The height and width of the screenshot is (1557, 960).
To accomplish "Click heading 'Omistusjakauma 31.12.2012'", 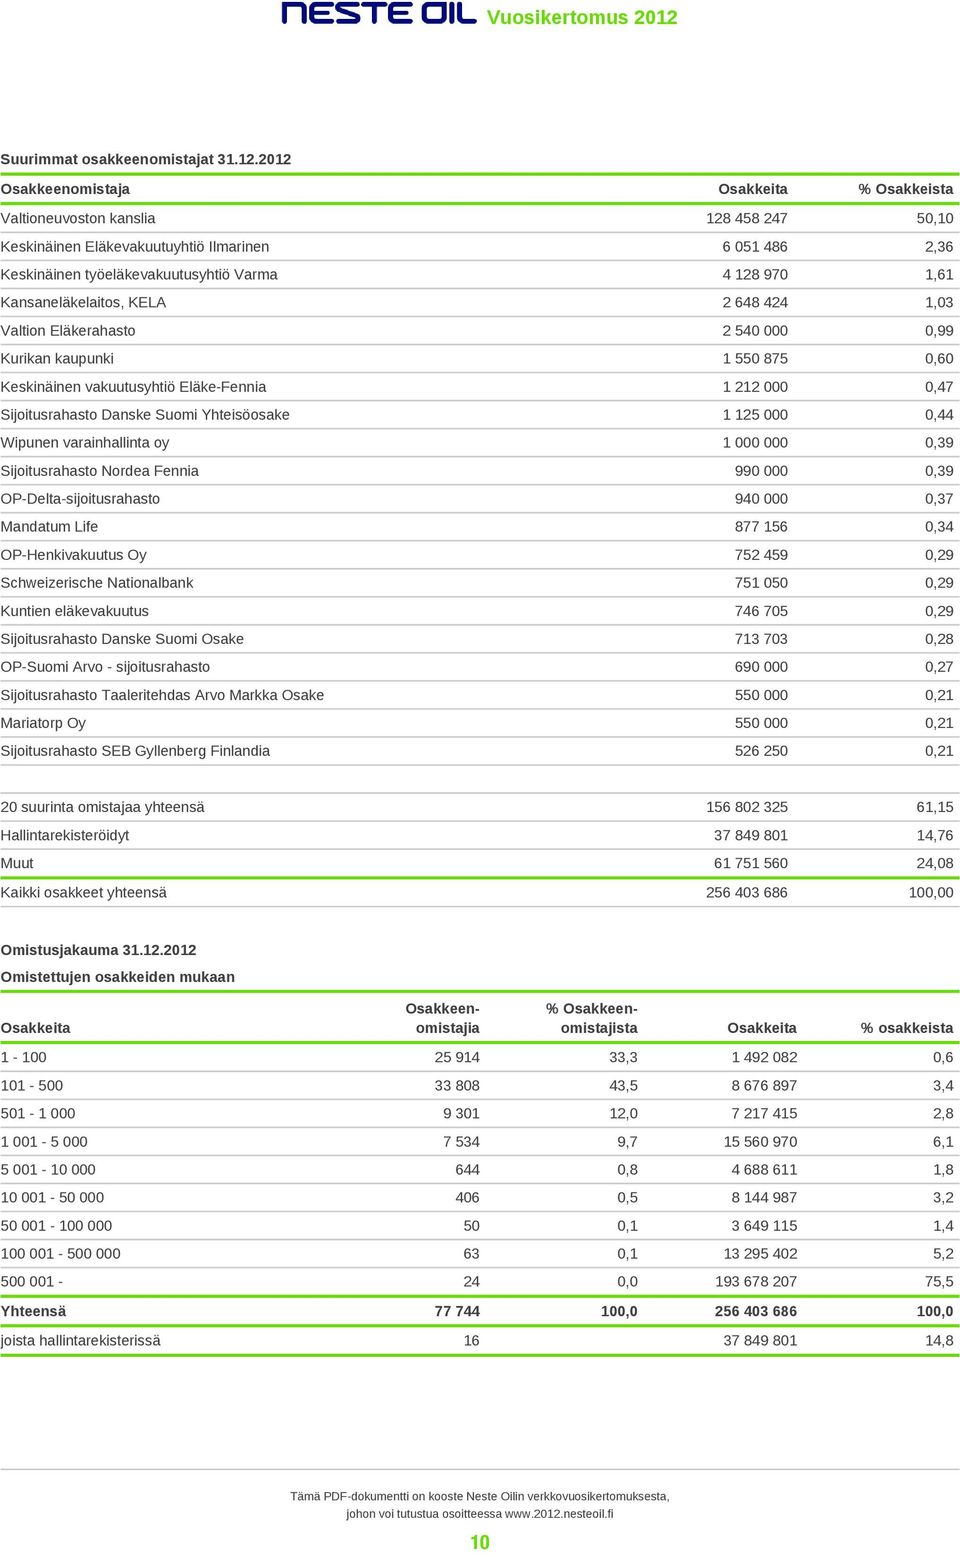I will [x=98, y=950].
